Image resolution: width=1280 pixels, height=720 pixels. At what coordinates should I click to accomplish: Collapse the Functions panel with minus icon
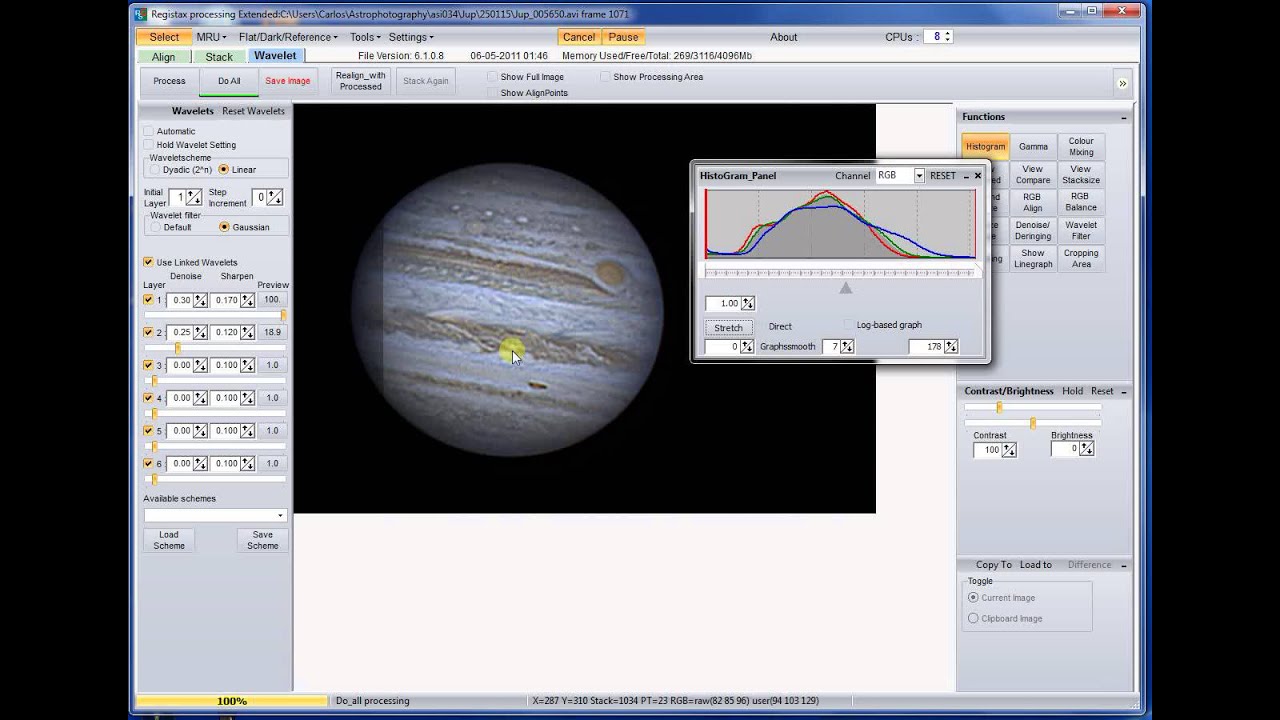click(1124, 117)
